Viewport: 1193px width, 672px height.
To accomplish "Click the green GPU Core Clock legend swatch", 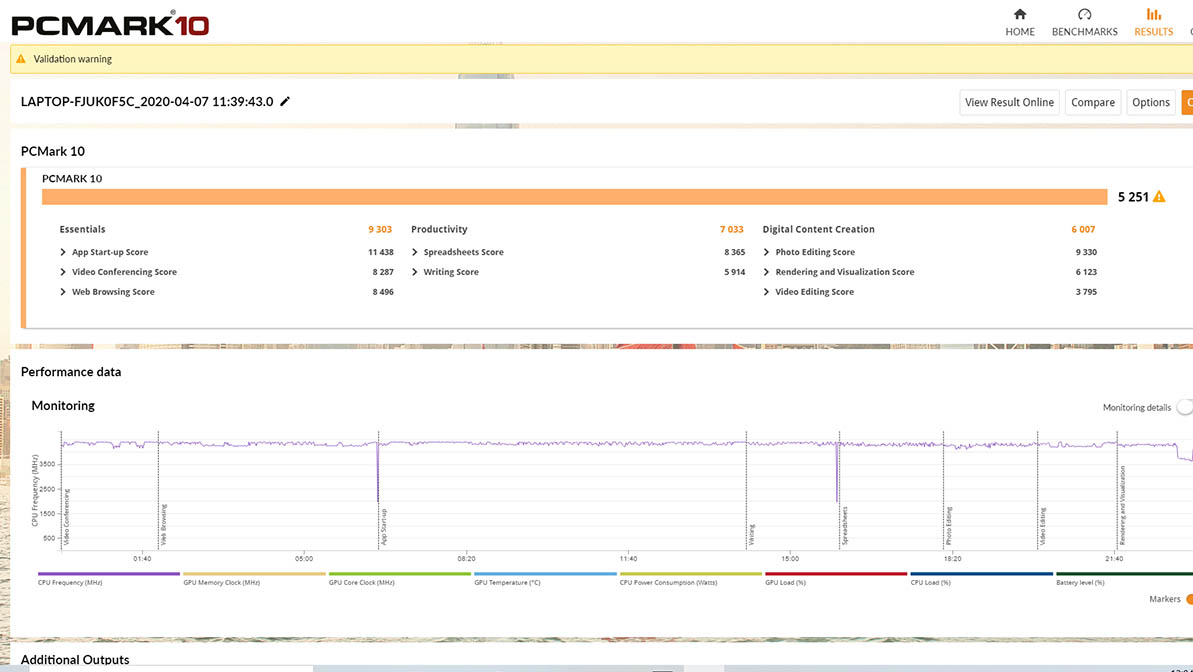I will click(x=399, y=574).
